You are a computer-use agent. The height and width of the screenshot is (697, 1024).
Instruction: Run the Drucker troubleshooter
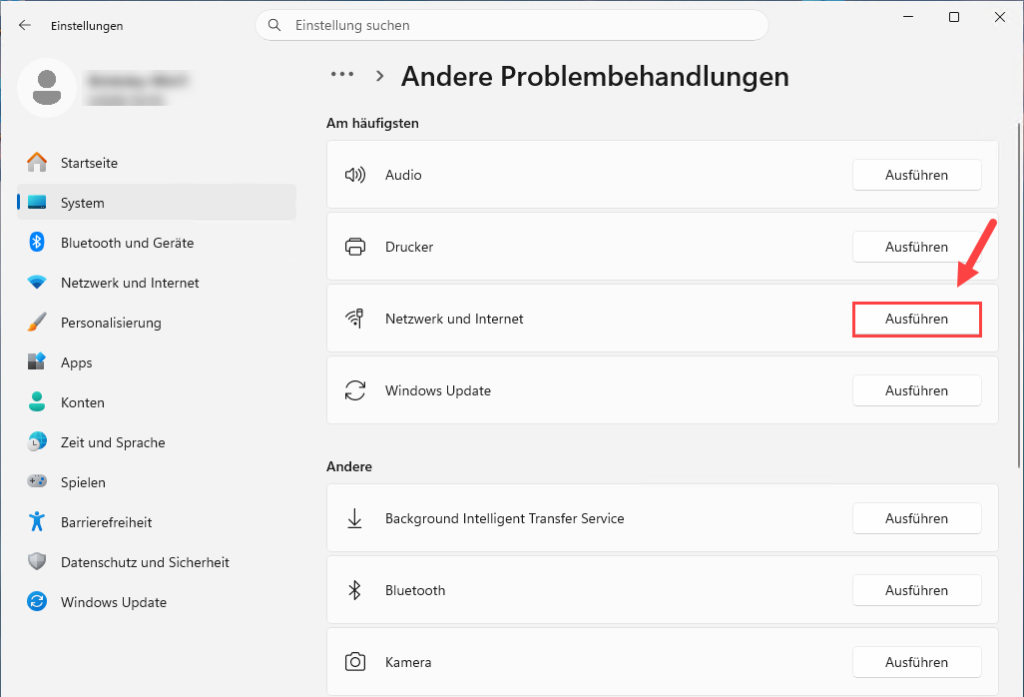click(x=916, y=246)
